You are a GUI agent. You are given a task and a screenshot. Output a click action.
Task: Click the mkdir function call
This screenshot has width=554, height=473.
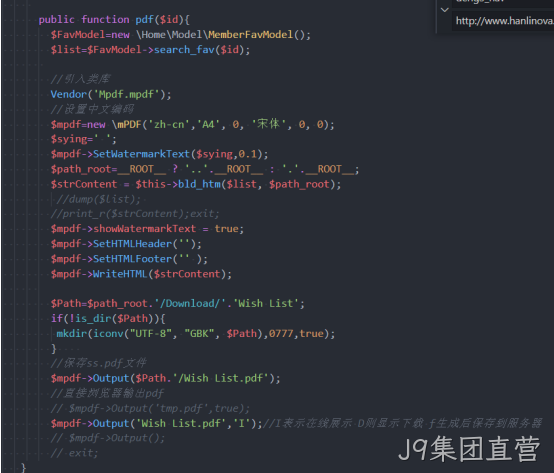tap(72, 333)
